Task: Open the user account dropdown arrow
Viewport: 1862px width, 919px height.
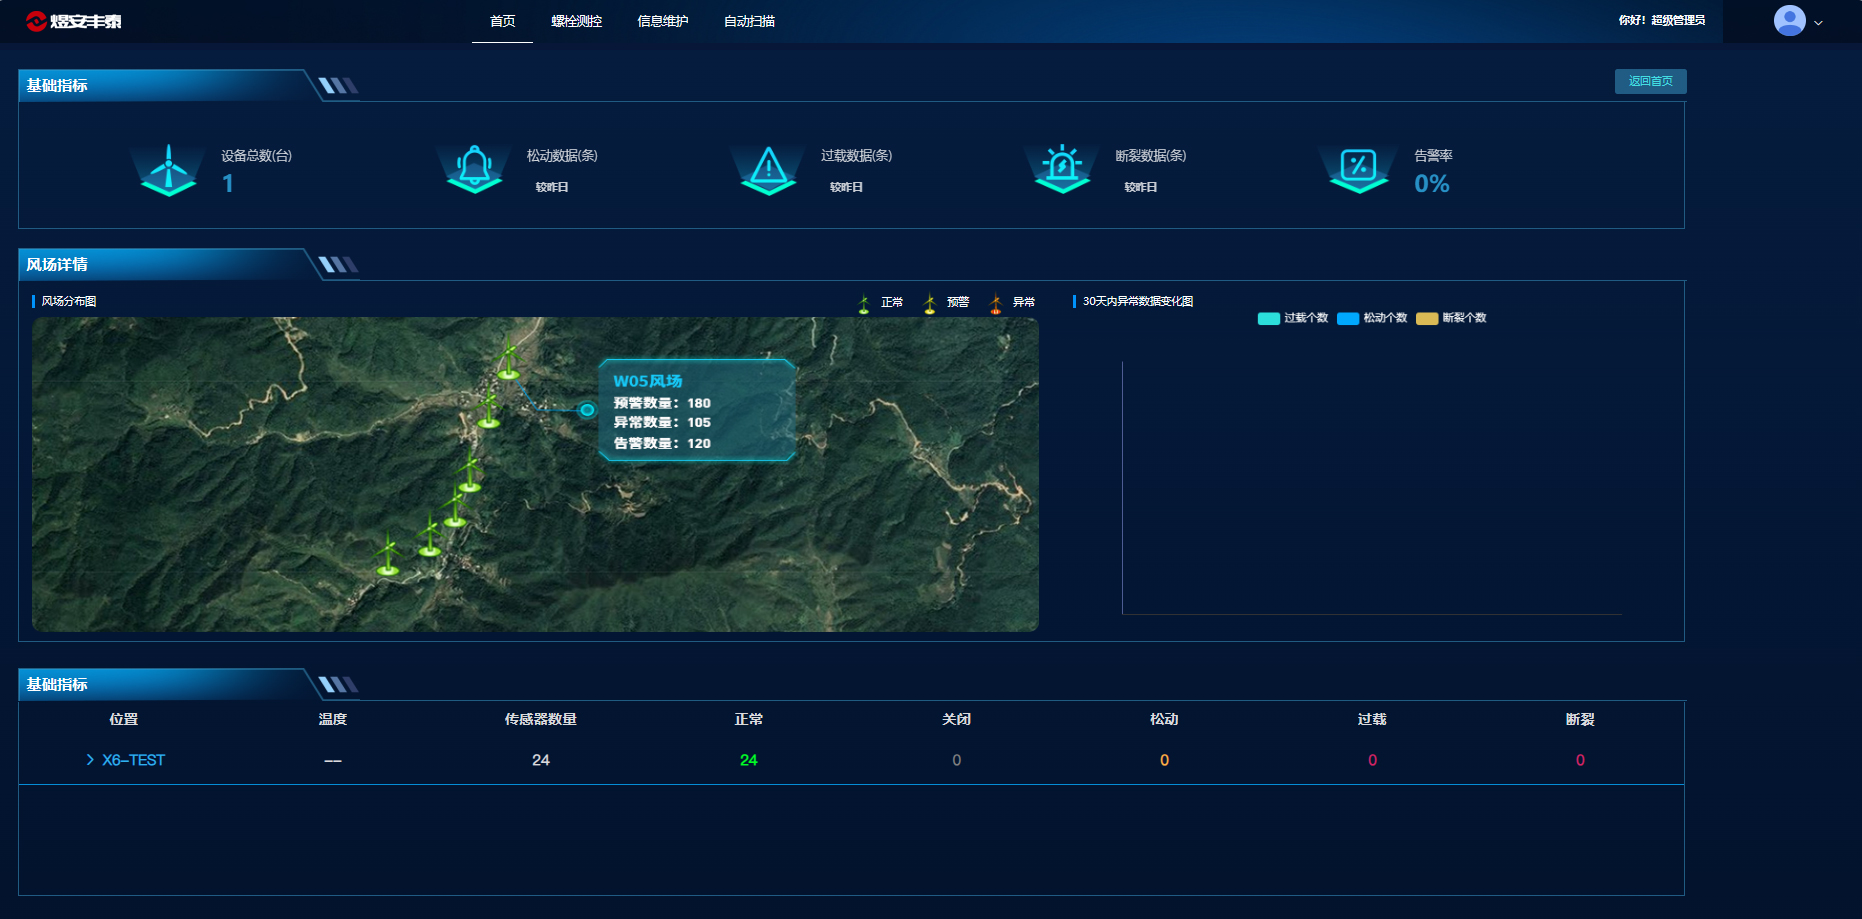Action: 1818,23
